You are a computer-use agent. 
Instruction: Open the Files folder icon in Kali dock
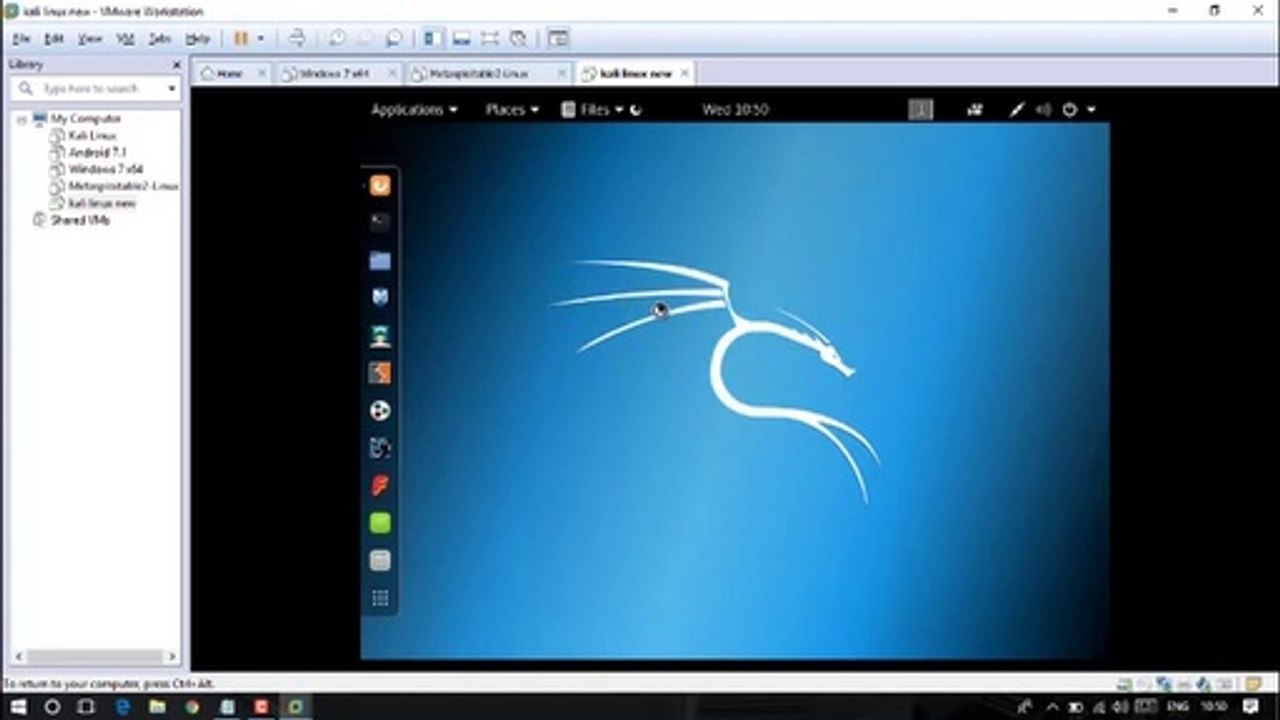pos(380,260)
